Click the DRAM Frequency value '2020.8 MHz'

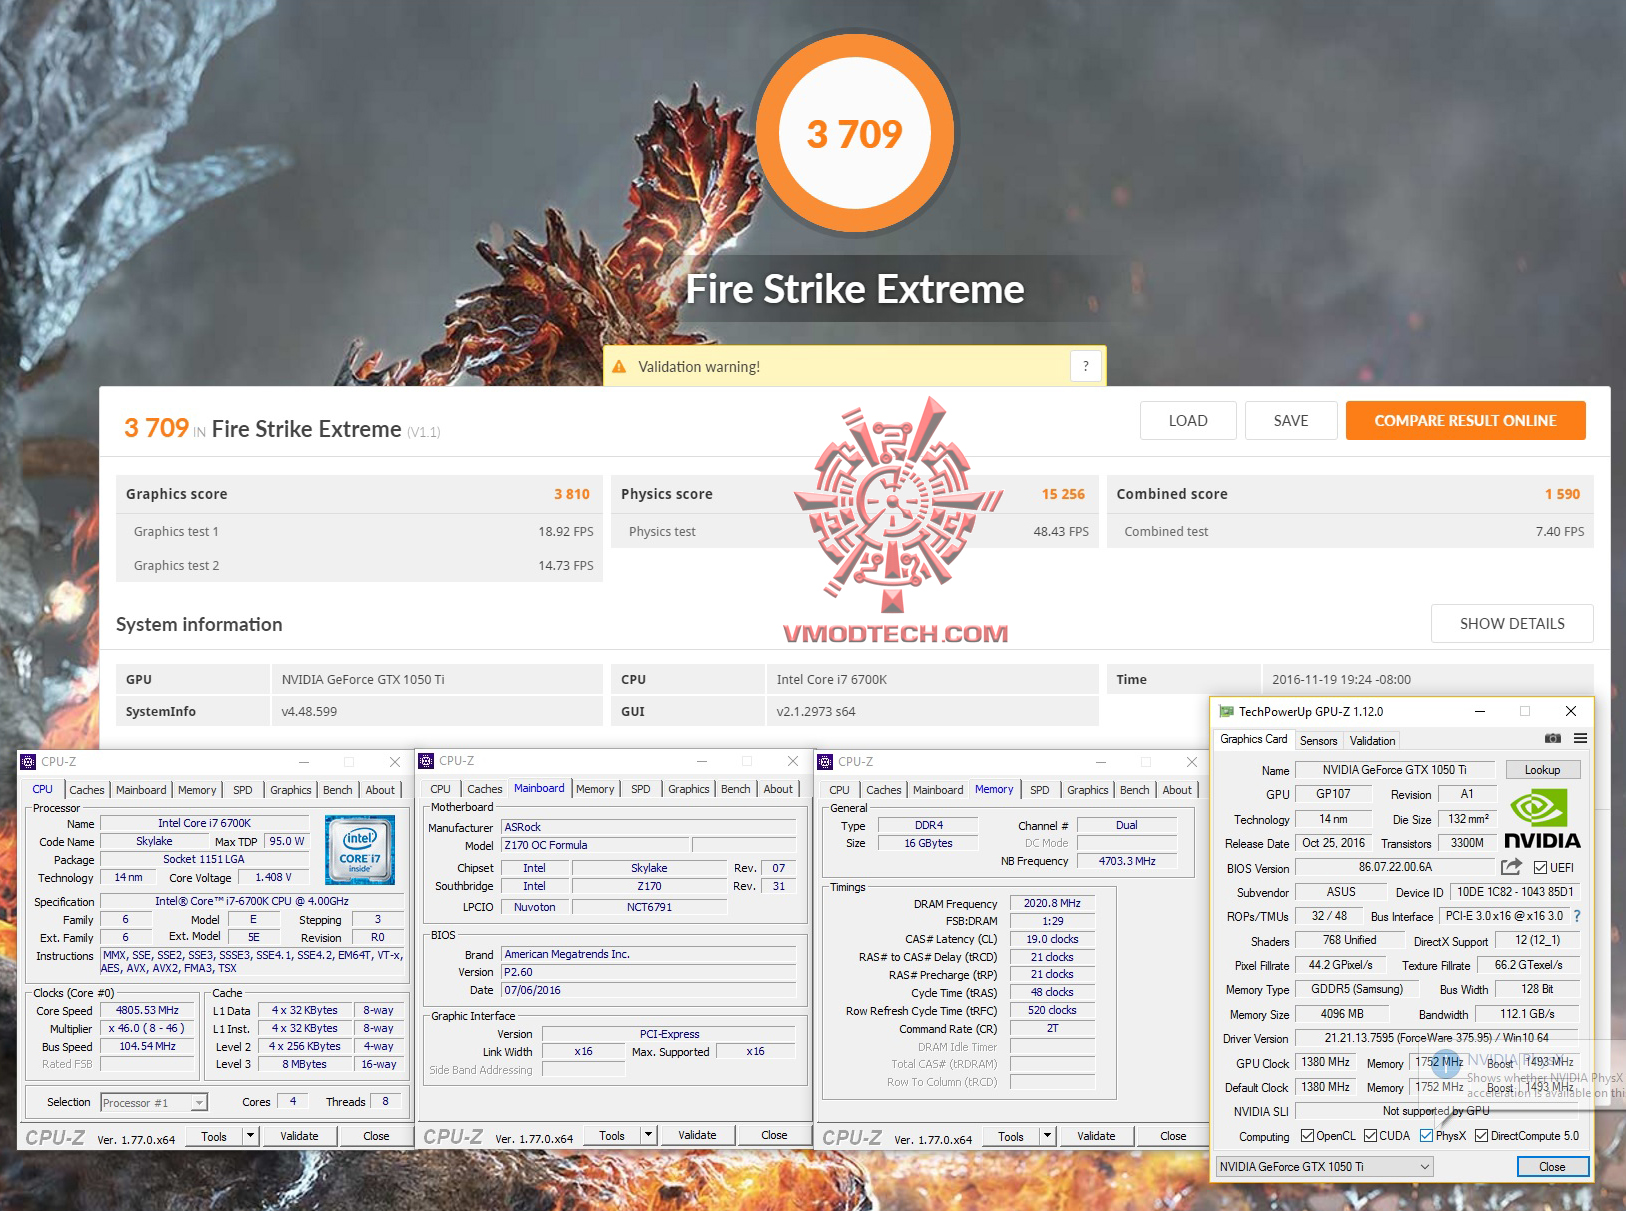coord(1052,903)
